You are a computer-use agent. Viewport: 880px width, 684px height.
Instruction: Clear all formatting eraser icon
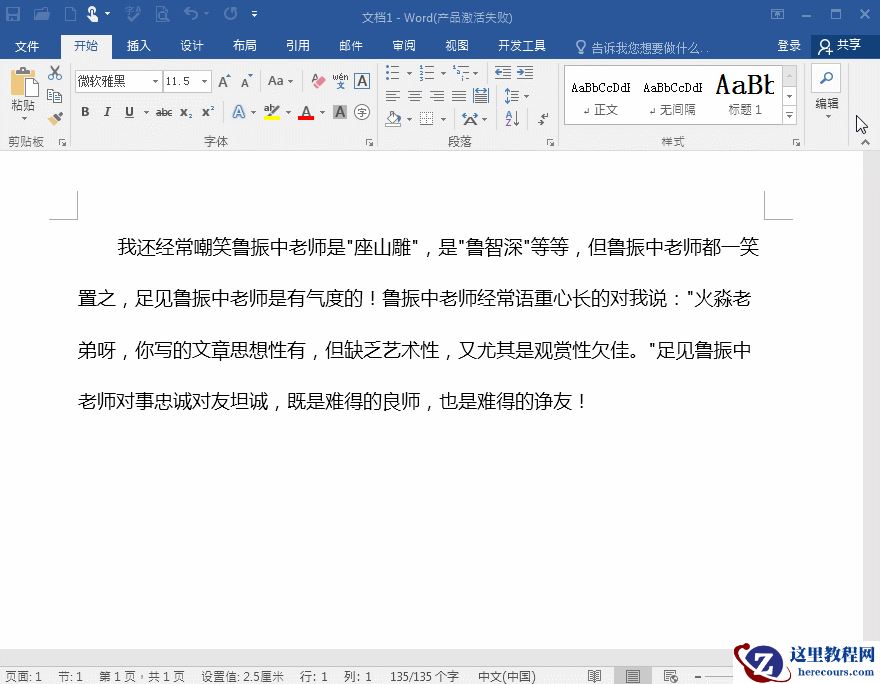coord(318,81)
